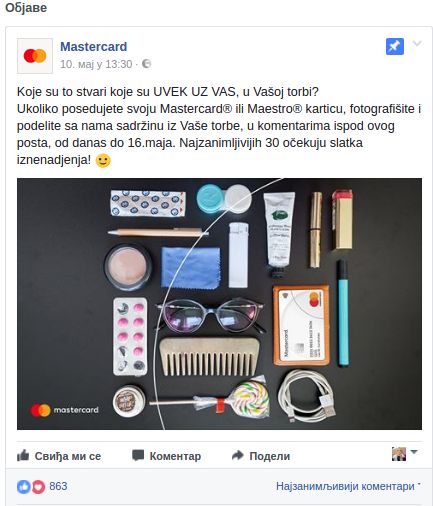Click the profile avatar next to Подели
This screenshot has height=506, width=433.
[399, 454]
